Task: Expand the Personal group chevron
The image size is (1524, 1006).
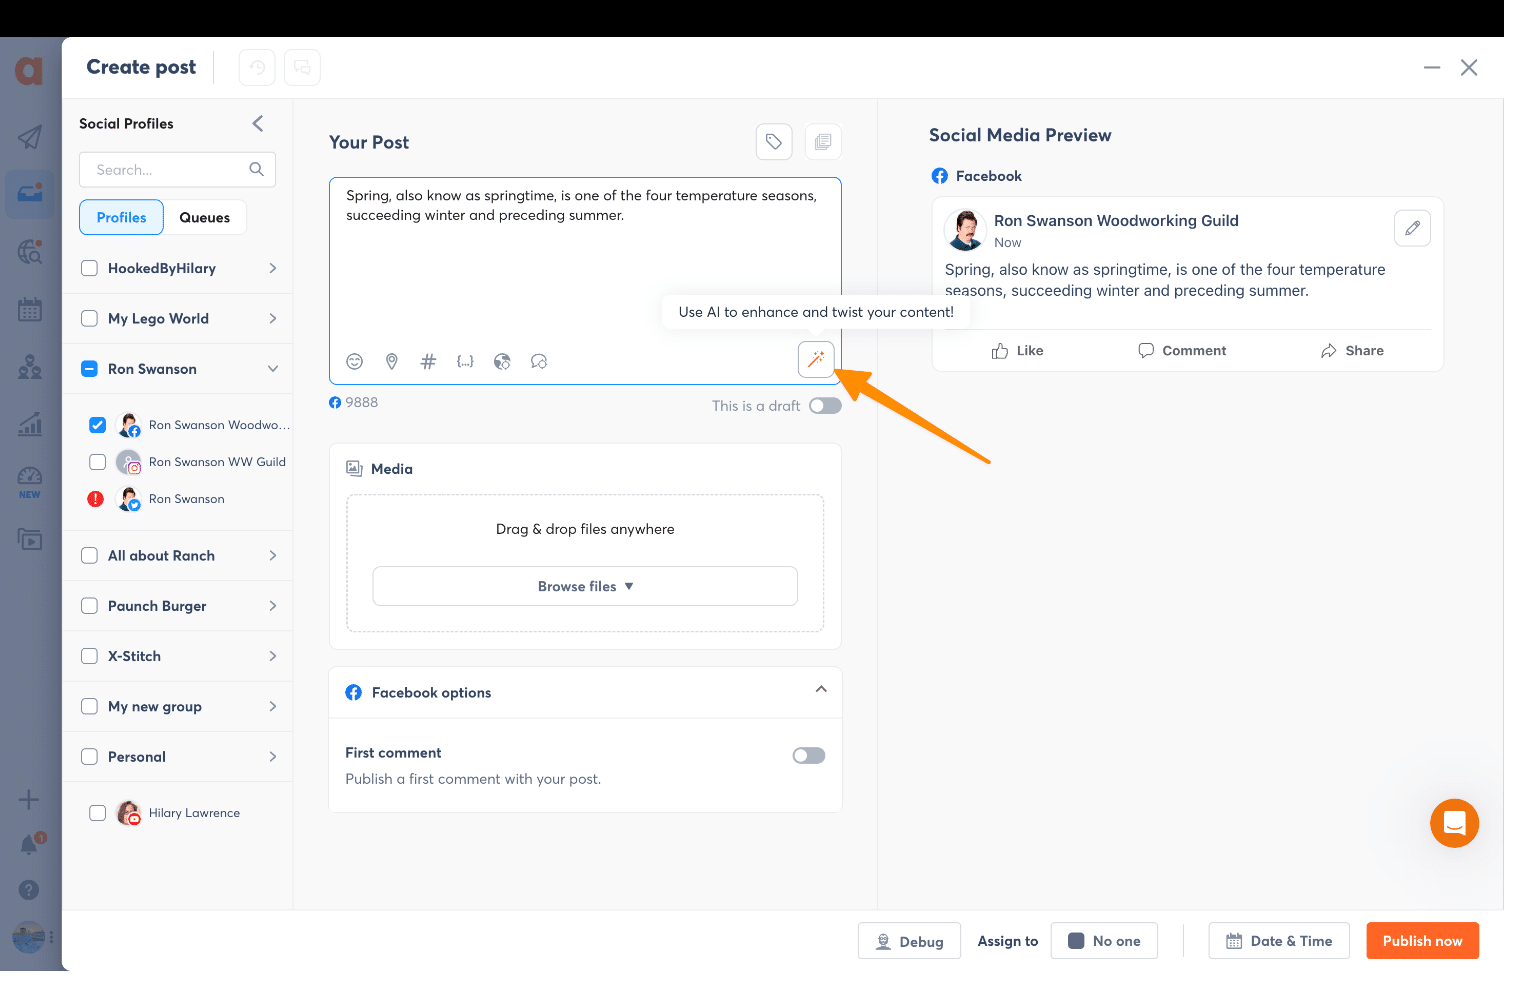Action: tap(272, 757)
